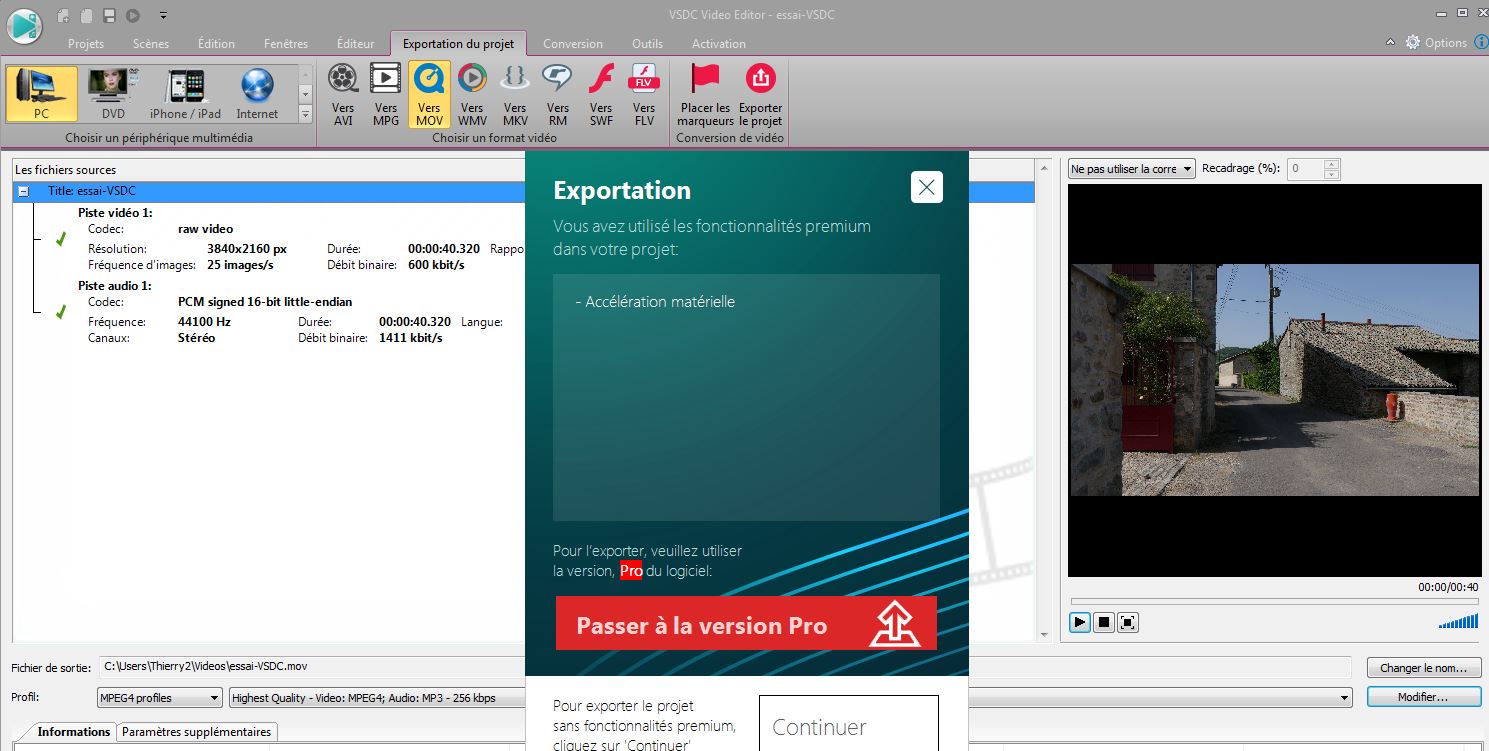Select the iPhone / iPad device option
This screenshot has height=751, width=1489.
(185, 94)
